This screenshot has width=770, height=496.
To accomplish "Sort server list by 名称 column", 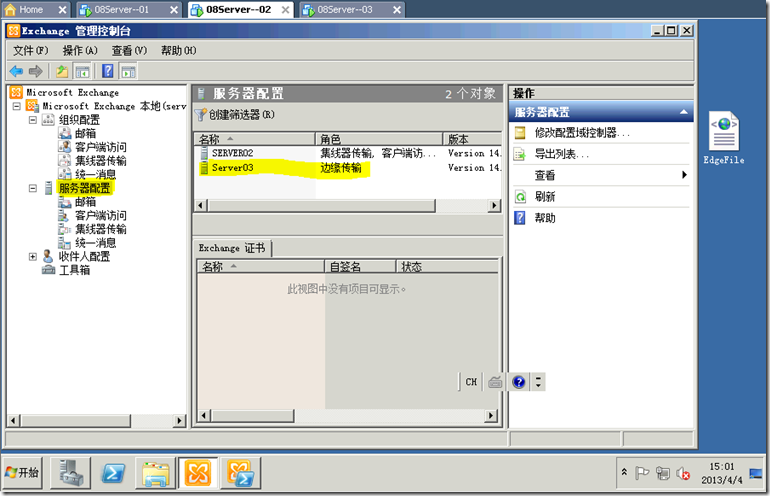I will click(x=254, y=139).
